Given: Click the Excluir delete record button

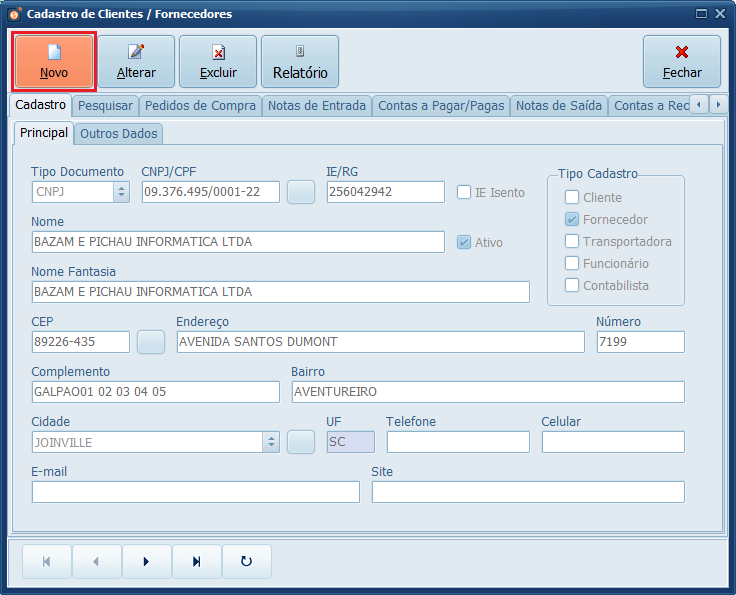Looking at the screenshot, I should click(218, 62).
